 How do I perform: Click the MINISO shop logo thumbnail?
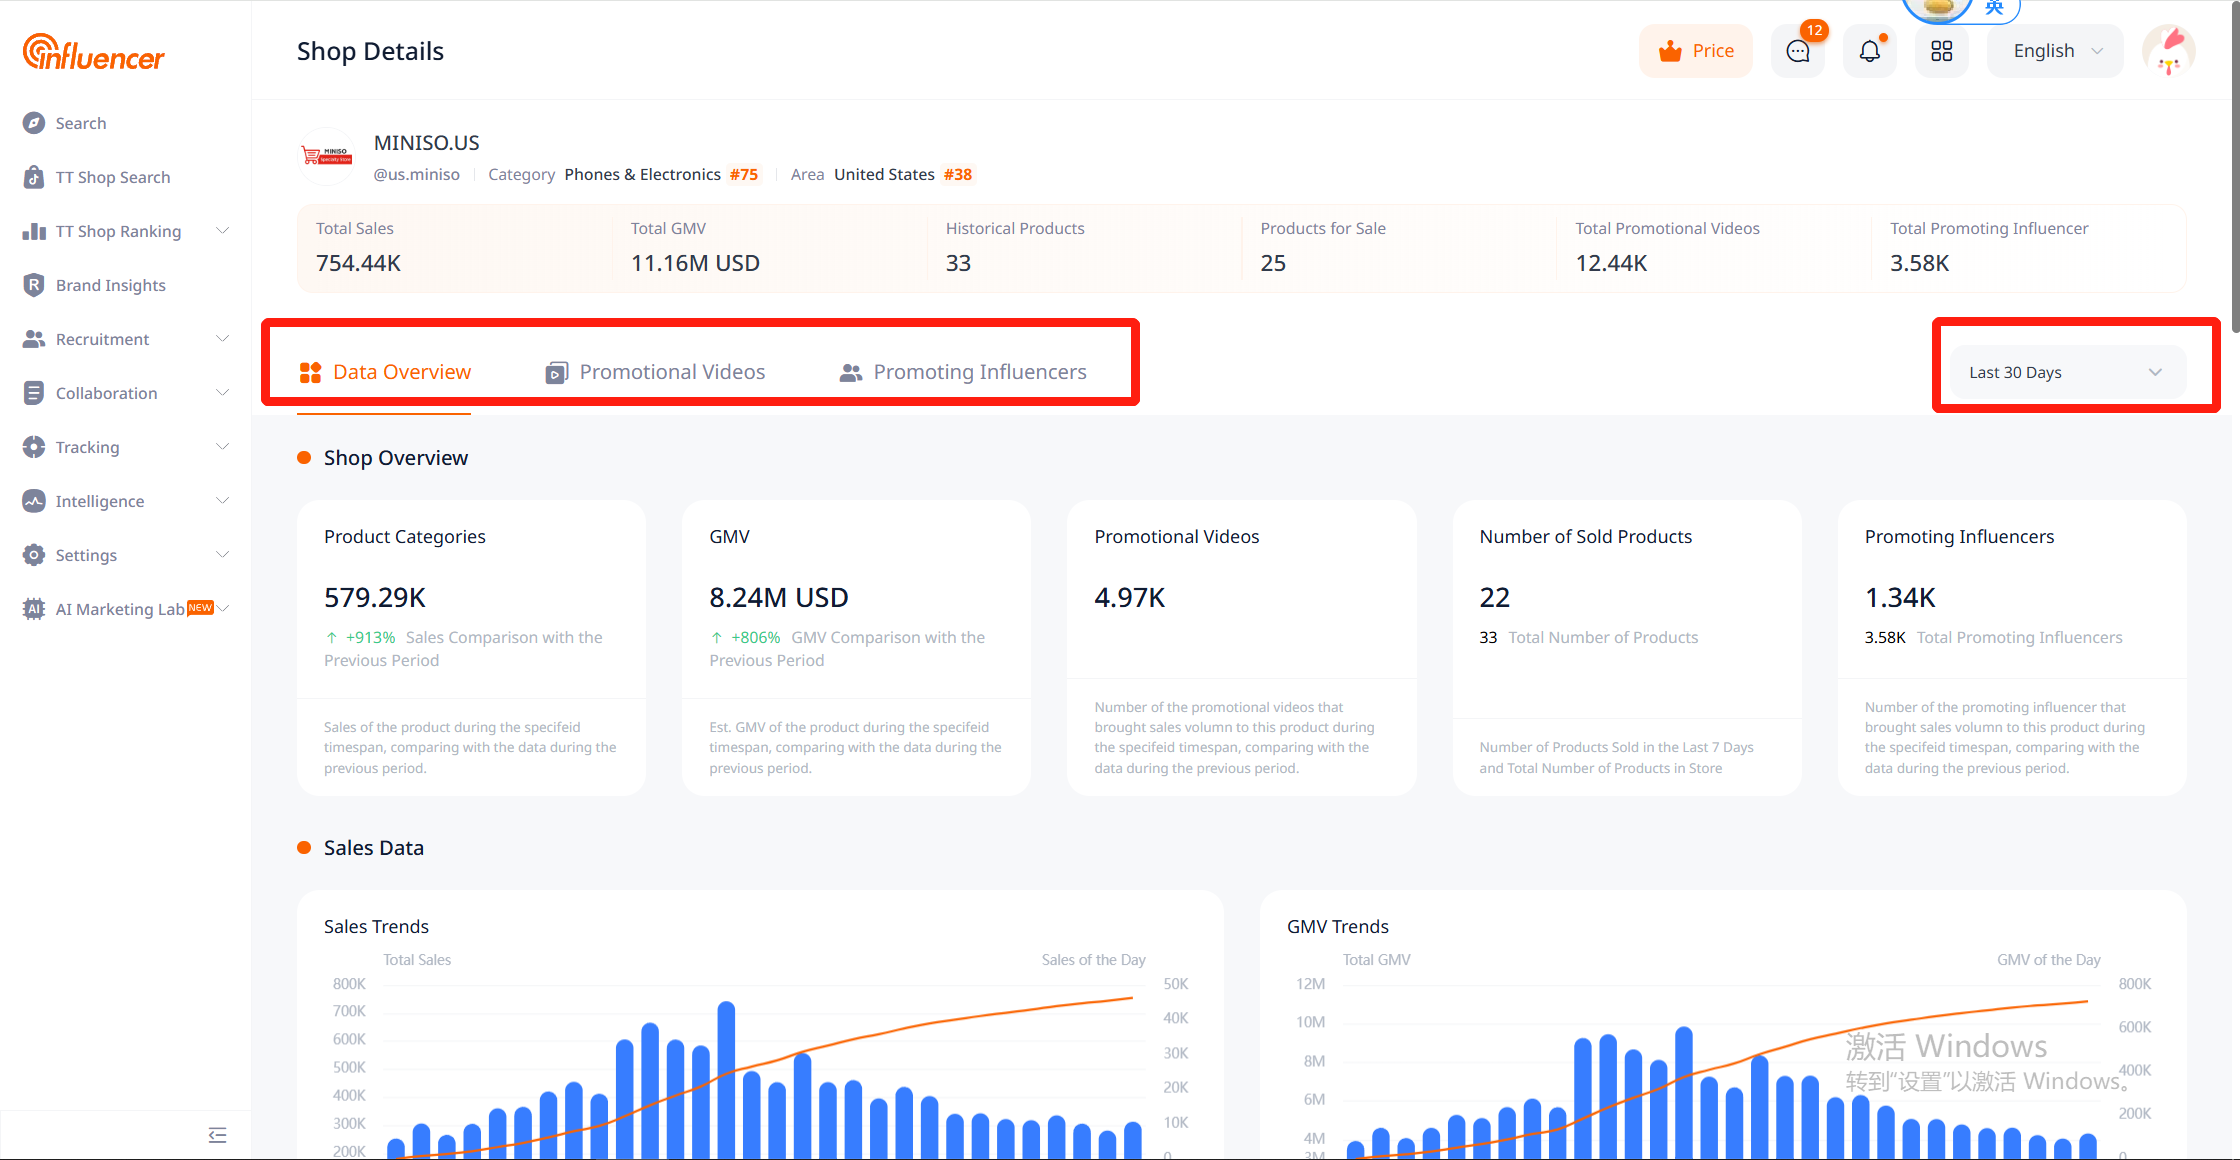[327, 157]
